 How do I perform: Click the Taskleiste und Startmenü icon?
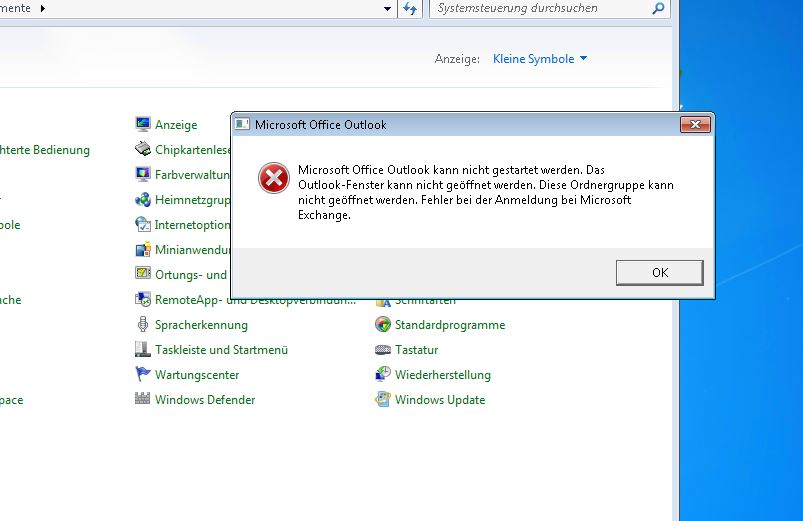142,349
